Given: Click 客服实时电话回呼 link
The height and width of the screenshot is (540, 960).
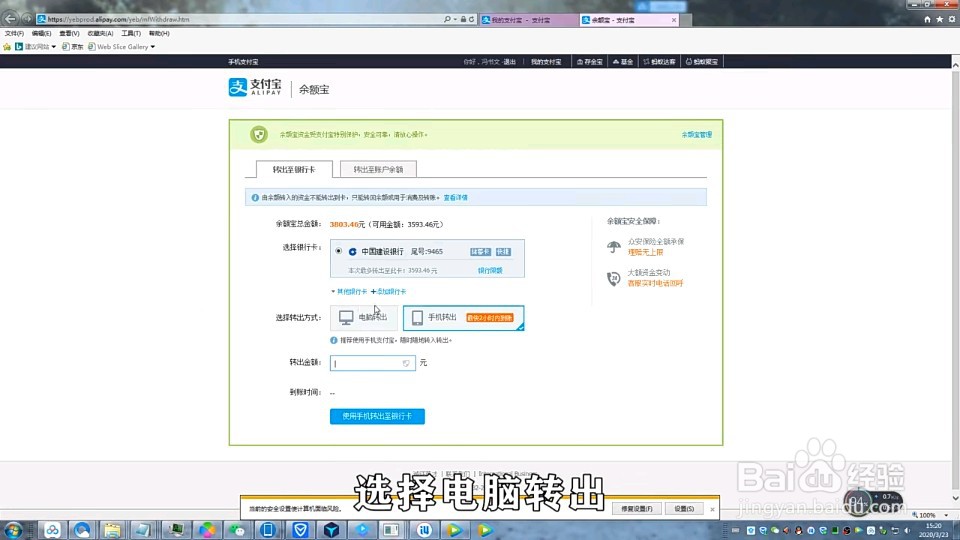Looking at the screenshot, I should click(655, 283).
